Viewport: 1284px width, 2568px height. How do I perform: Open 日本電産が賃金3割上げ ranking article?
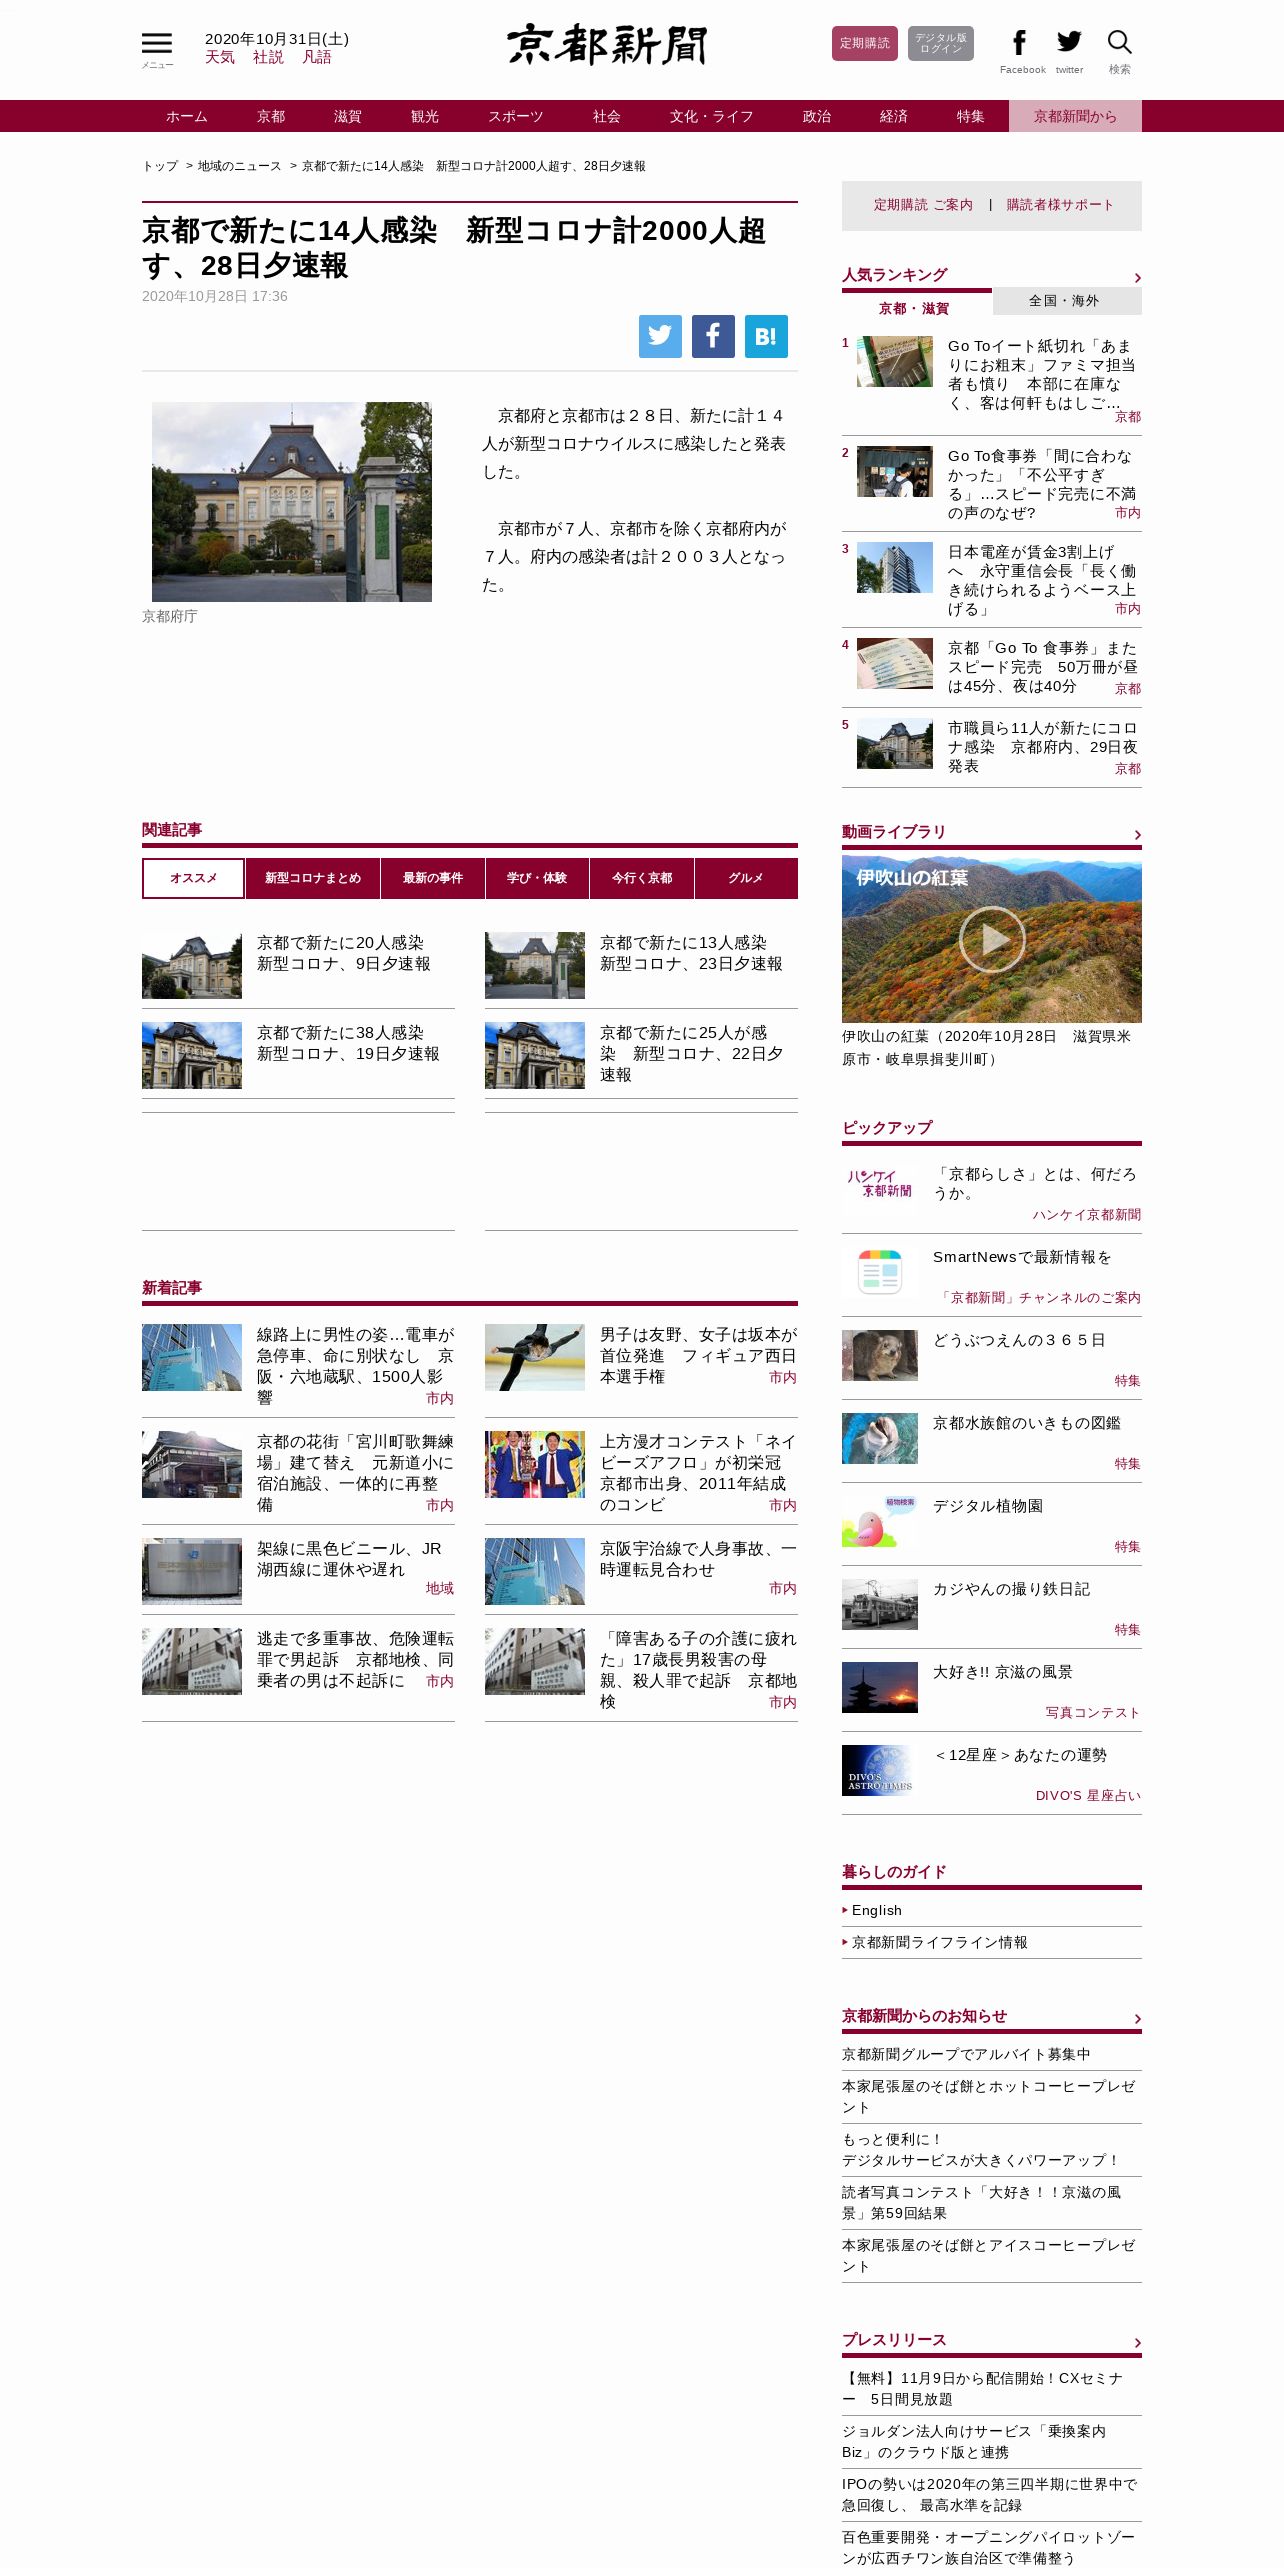tap(1041, 580)
